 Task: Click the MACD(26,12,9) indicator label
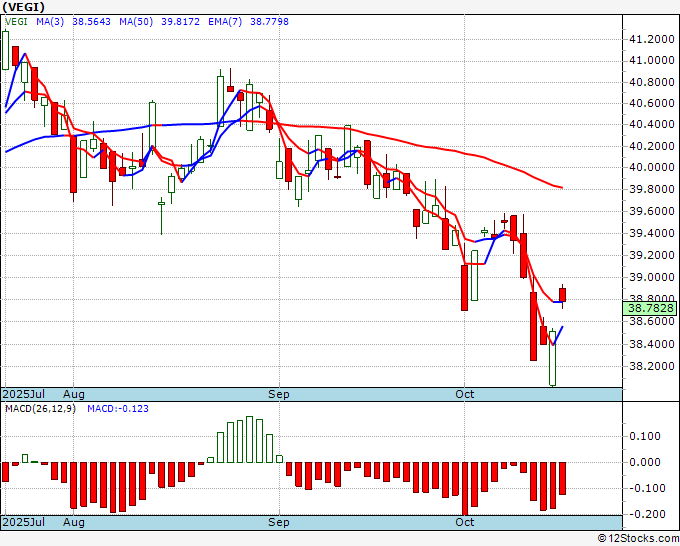pos(40,409)
